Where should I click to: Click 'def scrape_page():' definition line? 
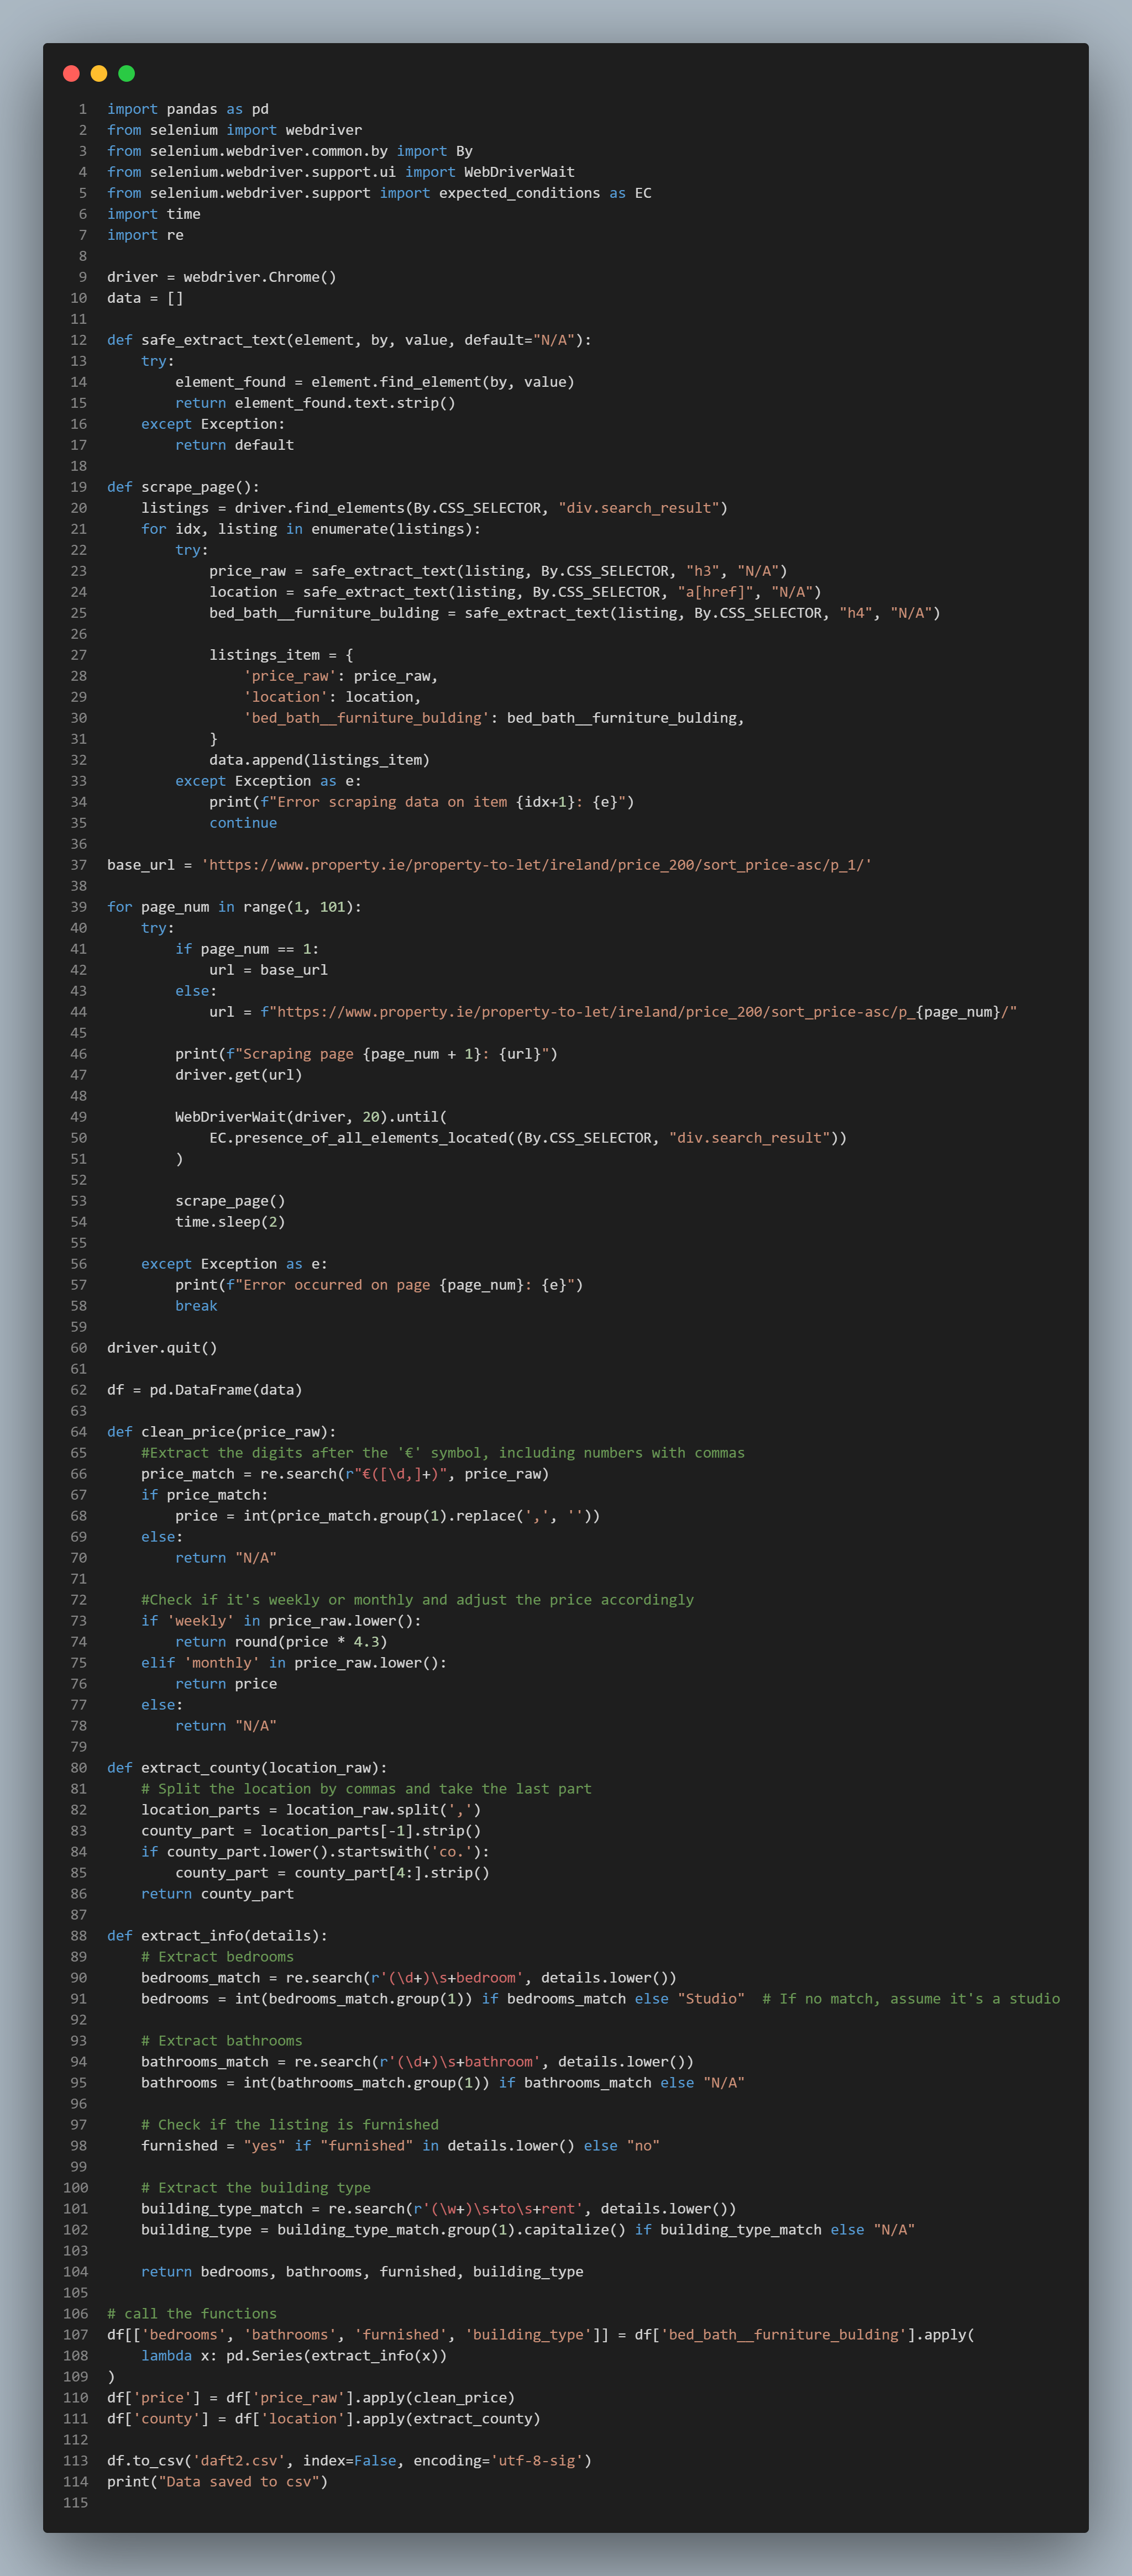click(x=184, y=487)
